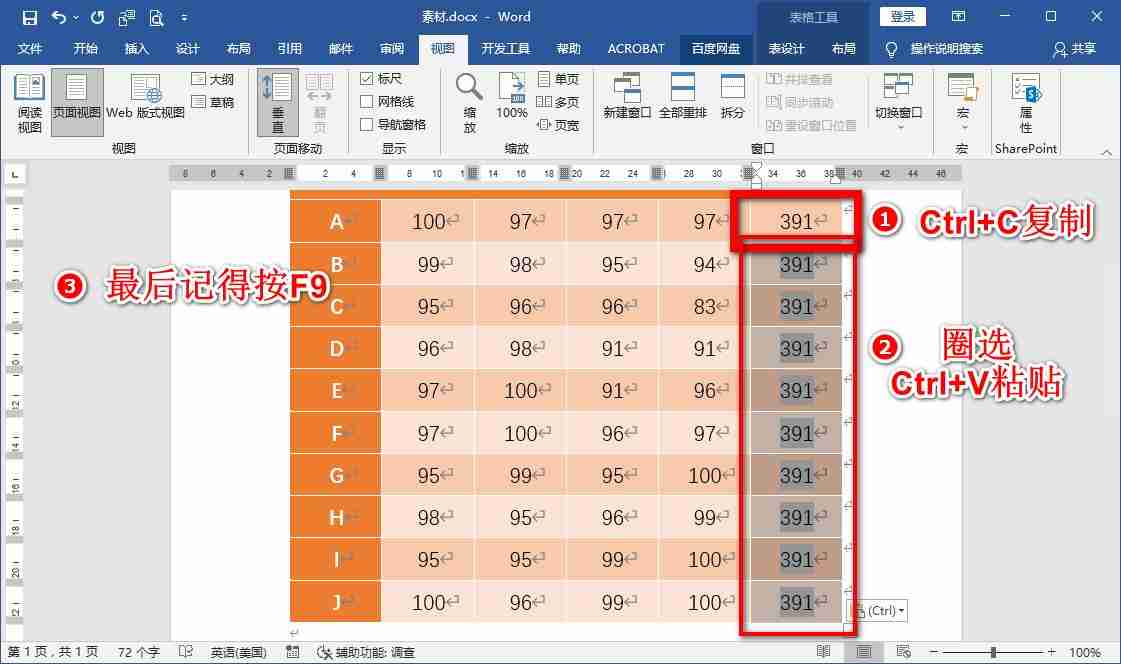Switch to the 开始 ribbon tab

tap(86, 49)
